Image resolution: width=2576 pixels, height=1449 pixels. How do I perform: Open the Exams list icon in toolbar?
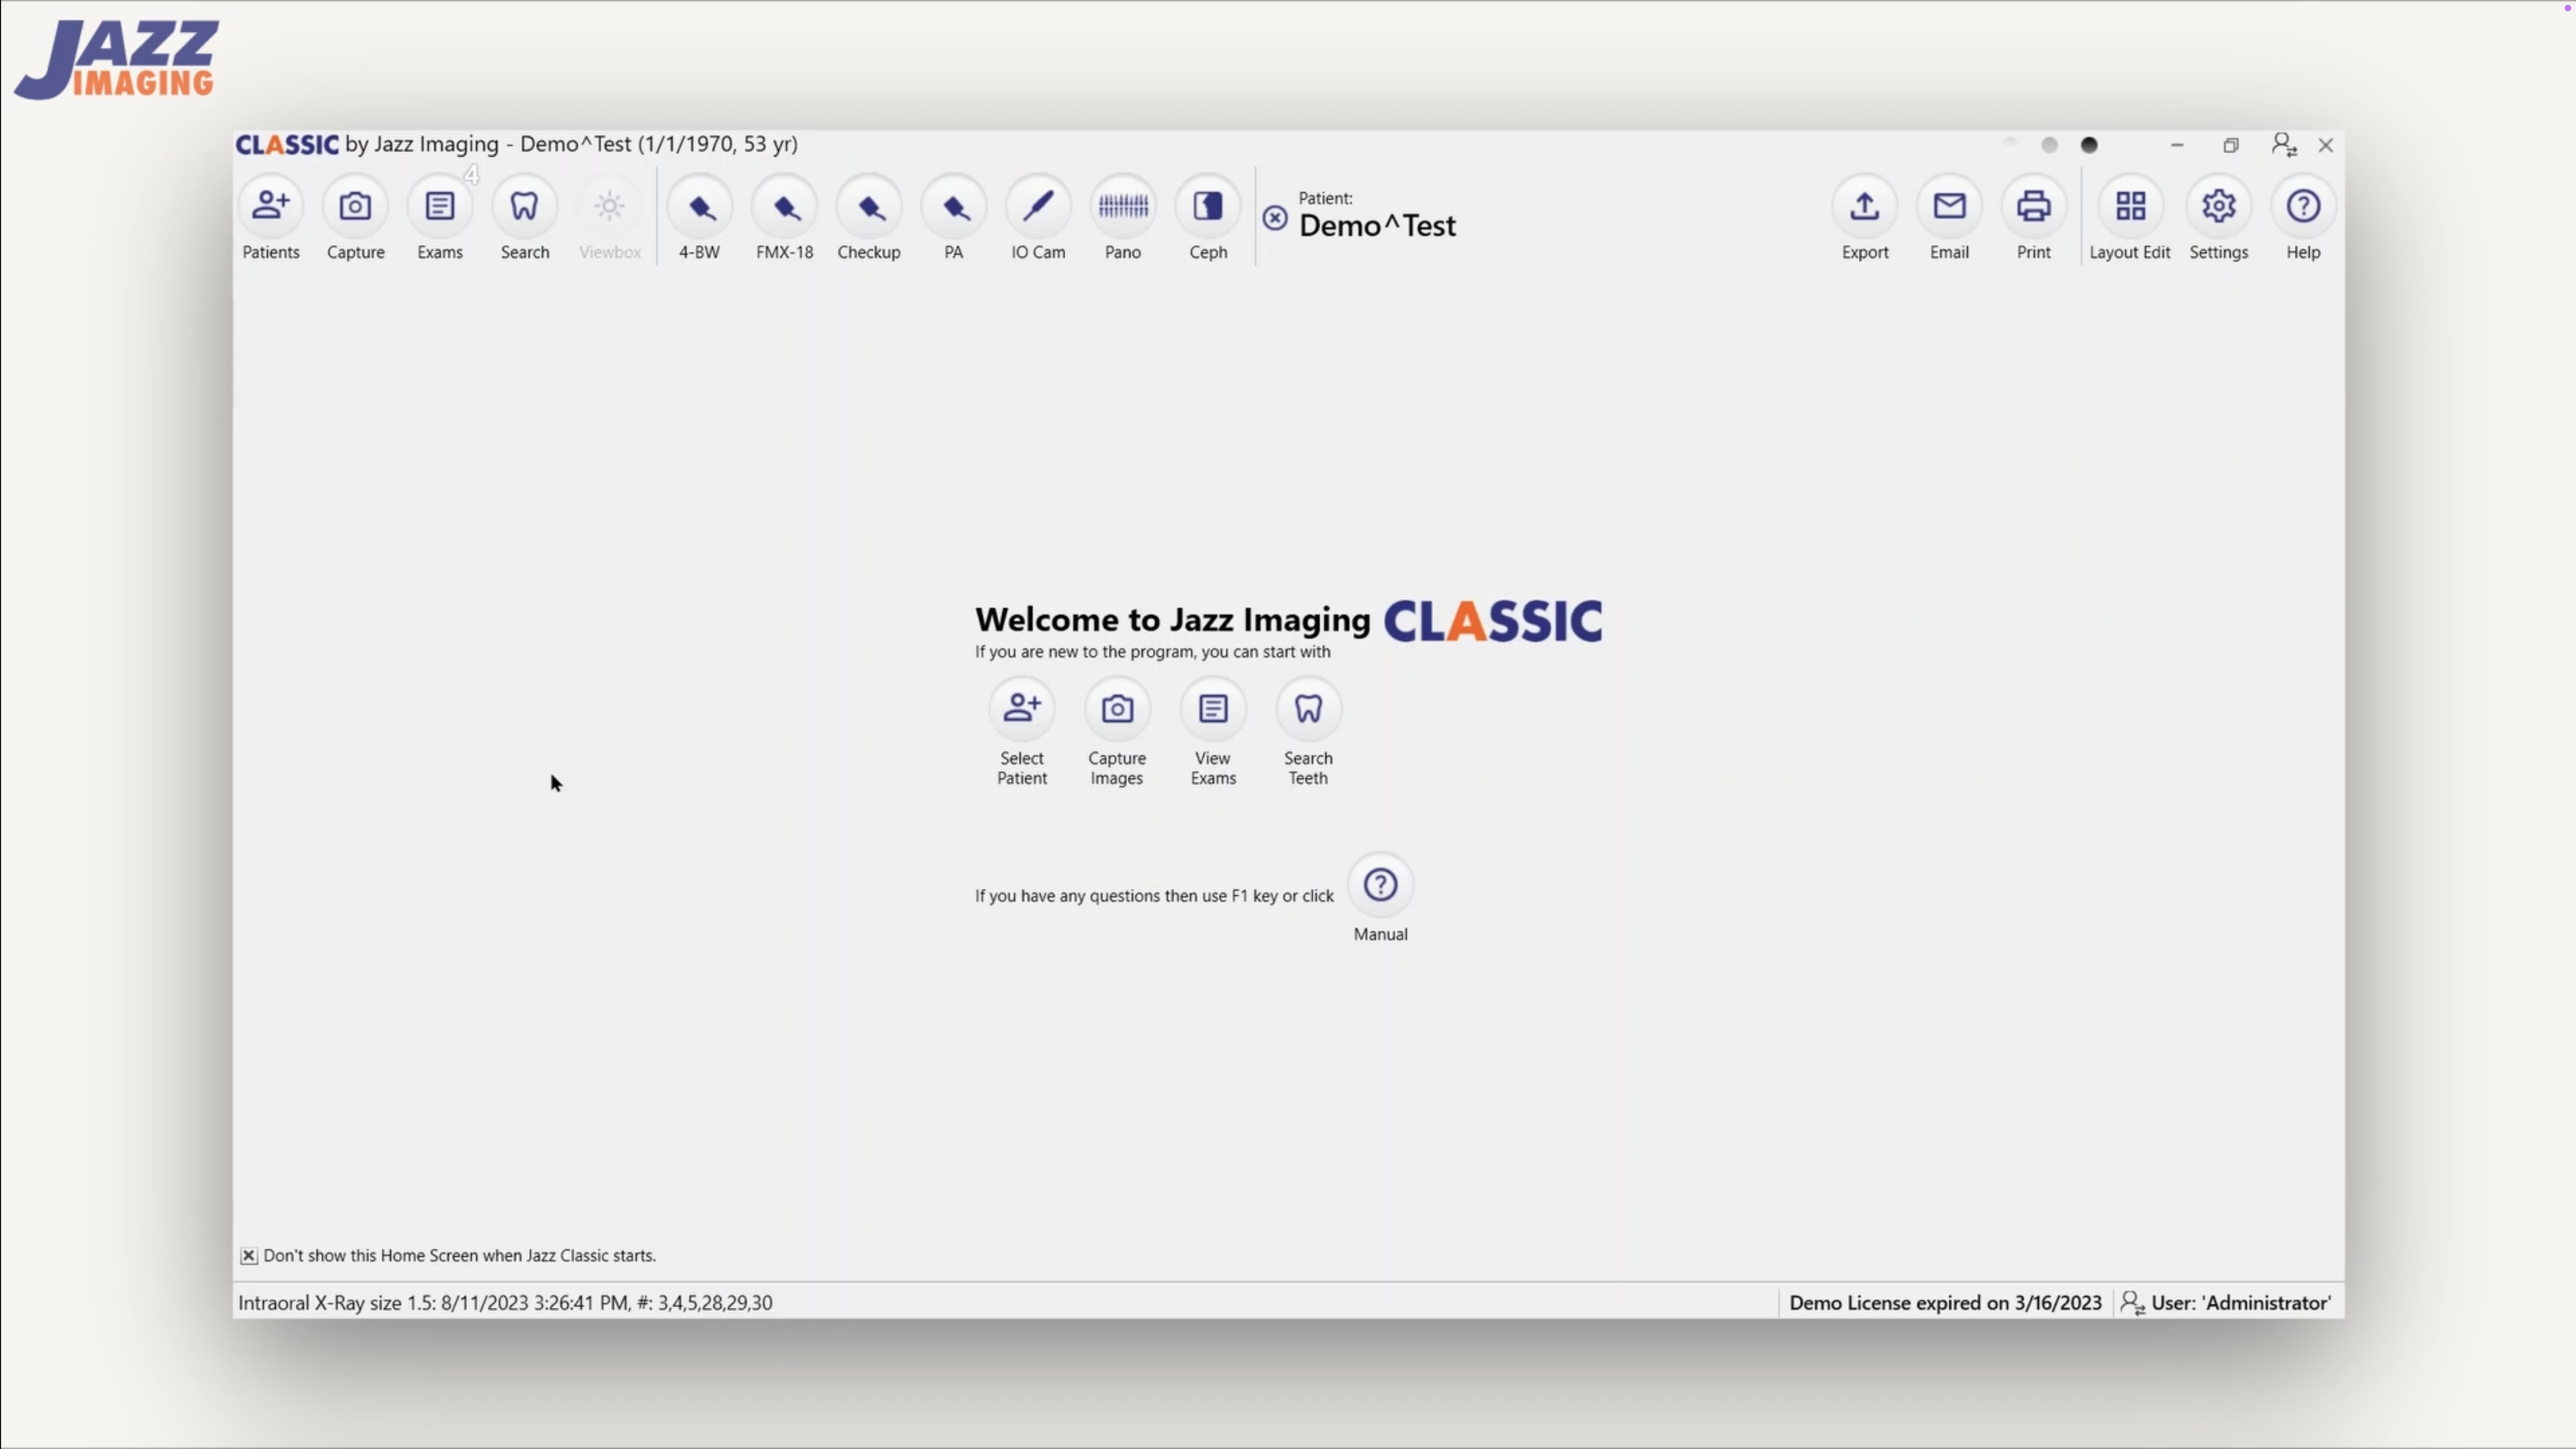(x=440, y=207)
